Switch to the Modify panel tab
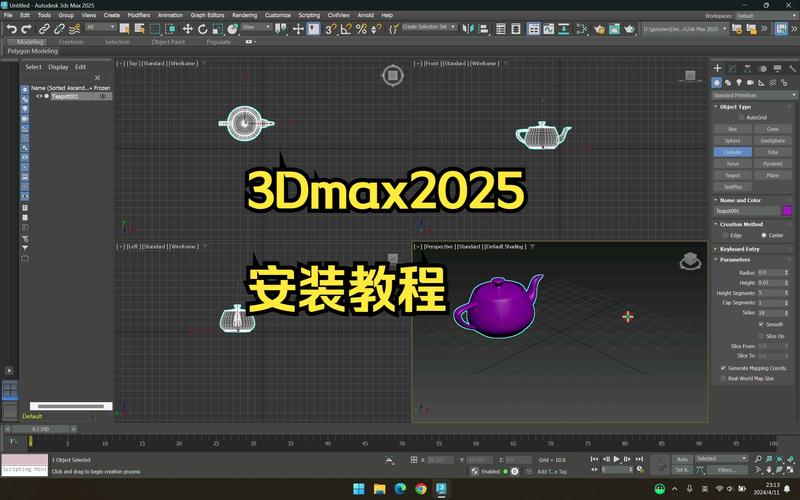The image size is (800, 500). point(732,68)
